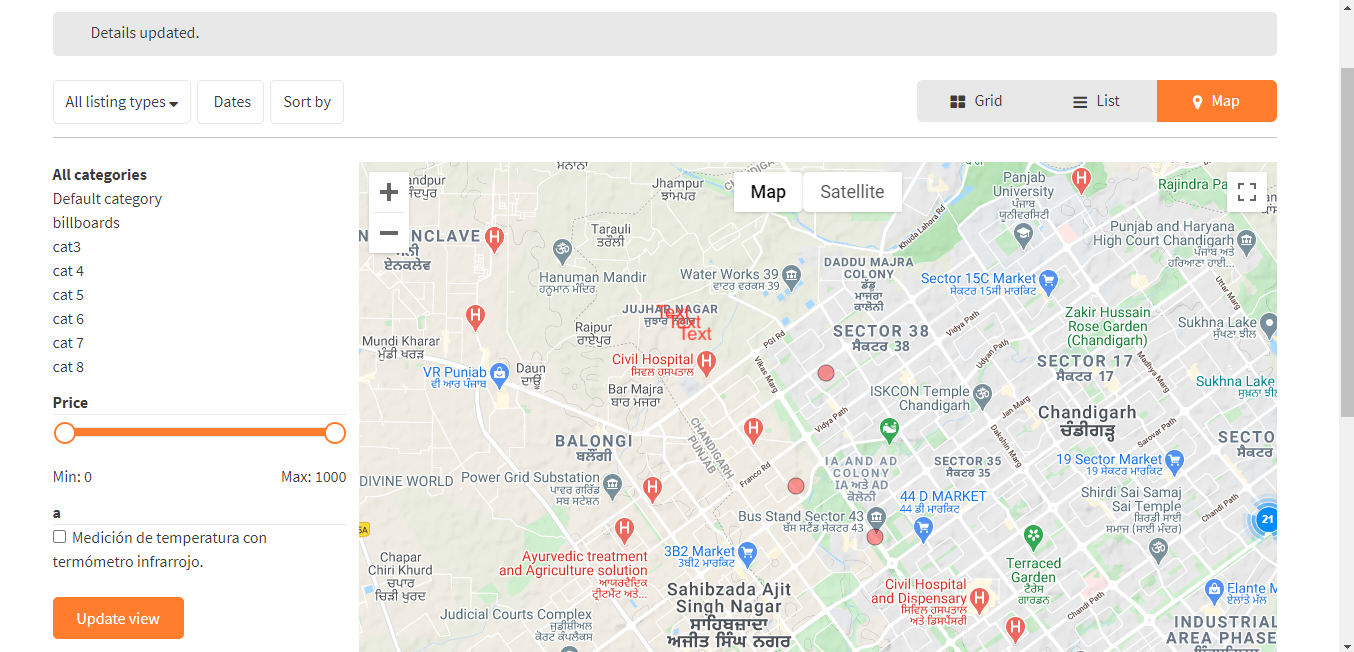Viewport: 1354px width, 652px height.
Task: Open the Dates filter
Action: (231, 102)
